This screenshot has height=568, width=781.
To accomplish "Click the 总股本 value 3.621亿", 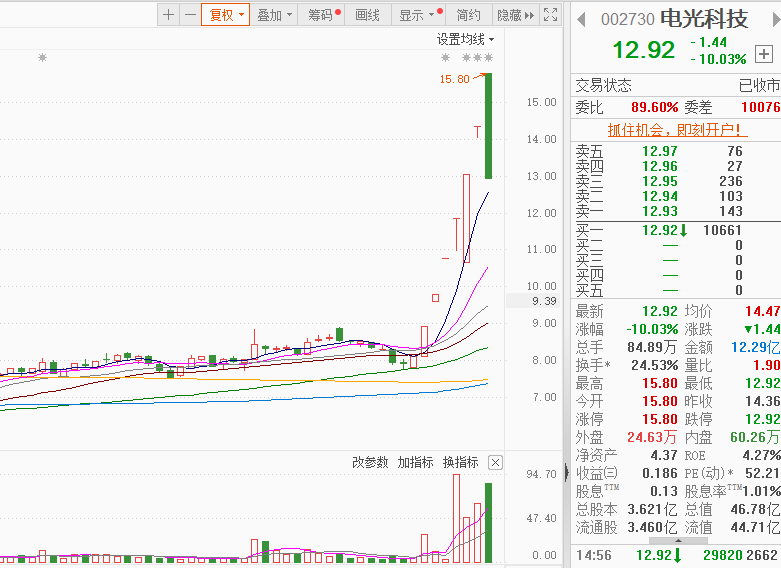I will [x=652, y=509].
